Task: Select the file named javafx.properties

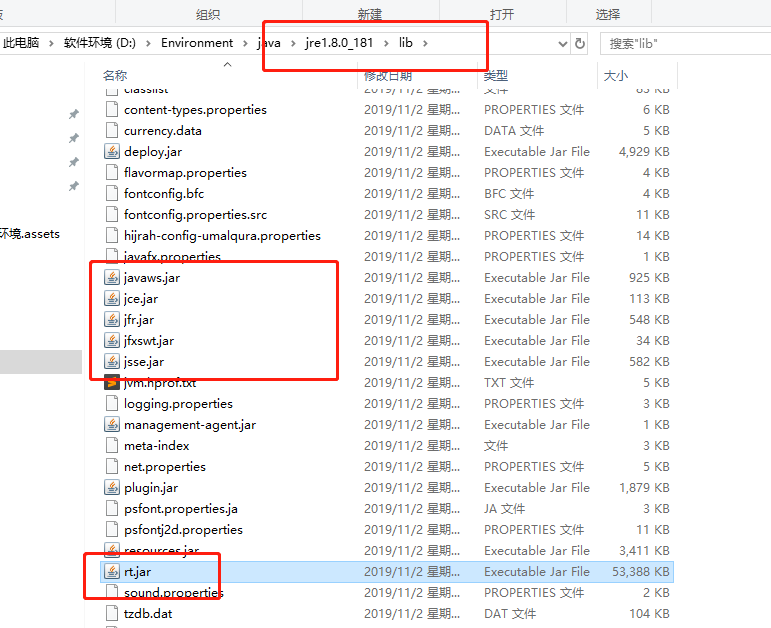Action: (x=172, y=257)
